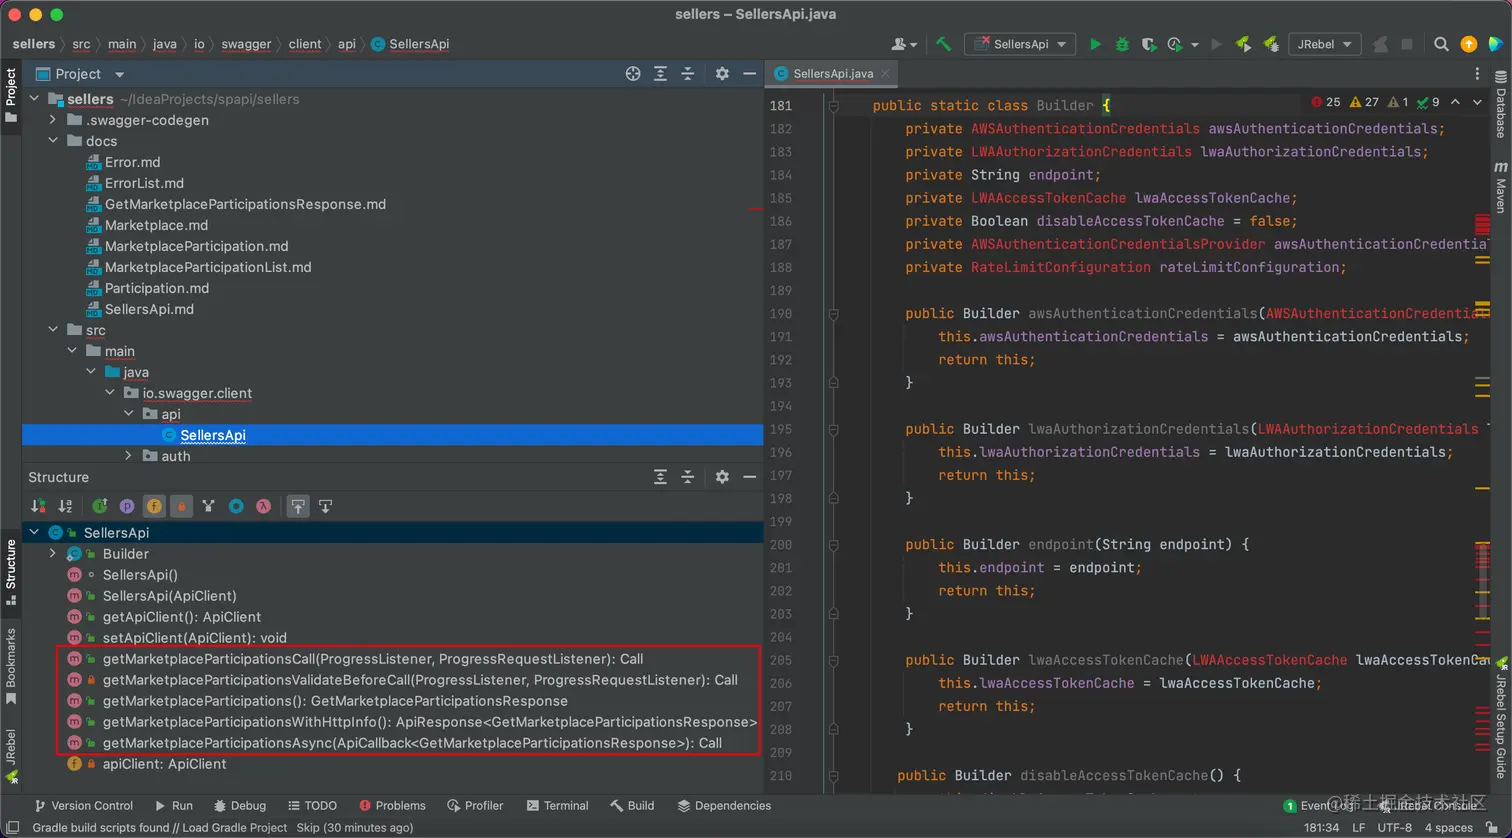Screen dimensions: 1512x838
Task: Click the Build Project hammer icon
Action: click(x=943, y=44)
